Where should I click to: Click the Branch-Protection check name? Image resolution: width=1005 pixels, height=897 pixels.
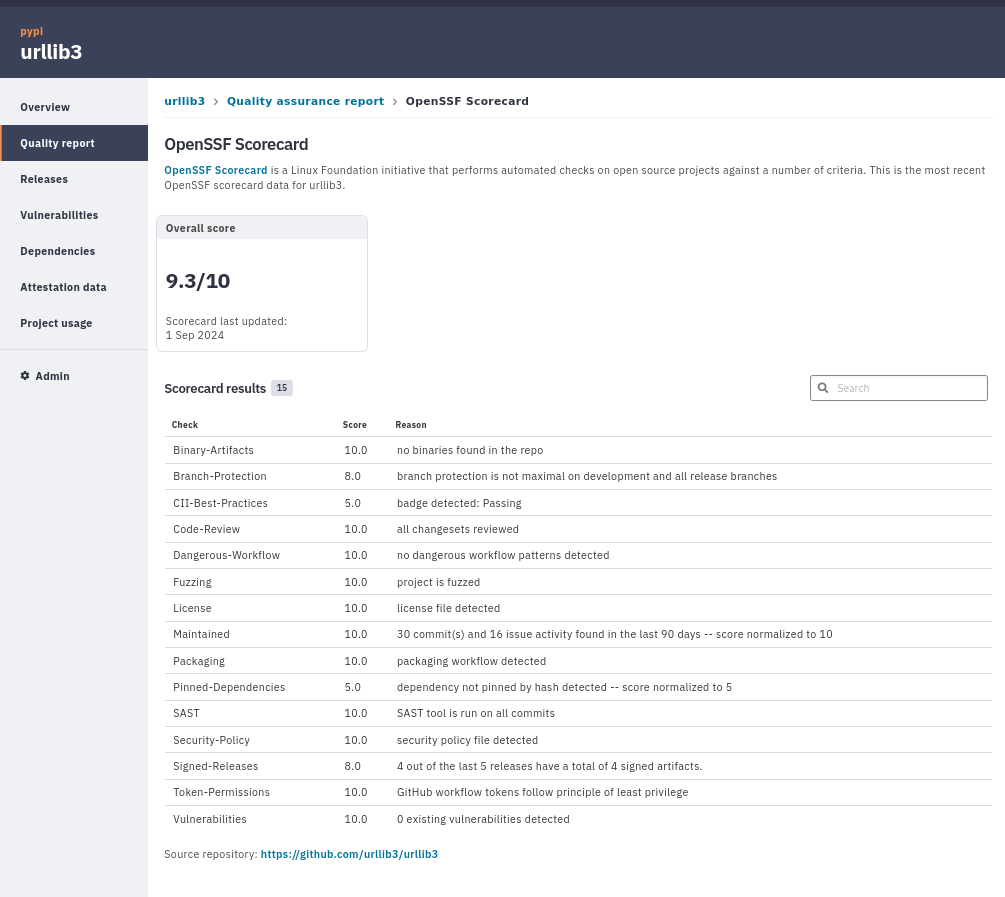220,476
